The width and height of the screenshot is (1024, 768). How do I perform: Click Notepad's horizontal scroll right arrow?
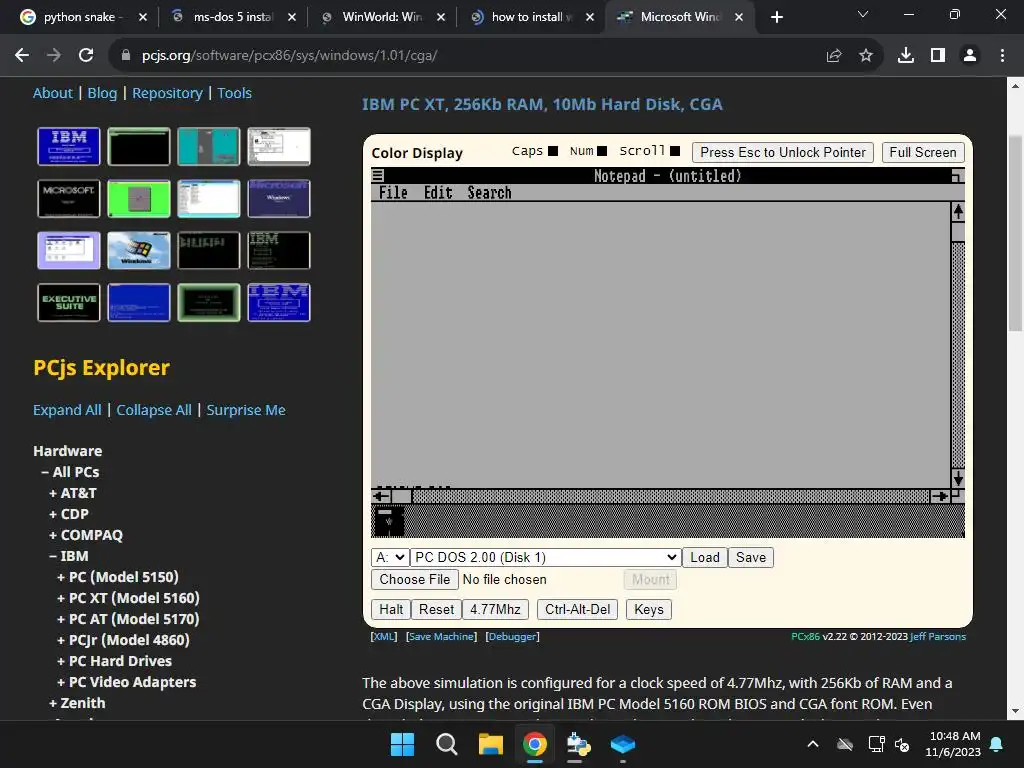940,496
